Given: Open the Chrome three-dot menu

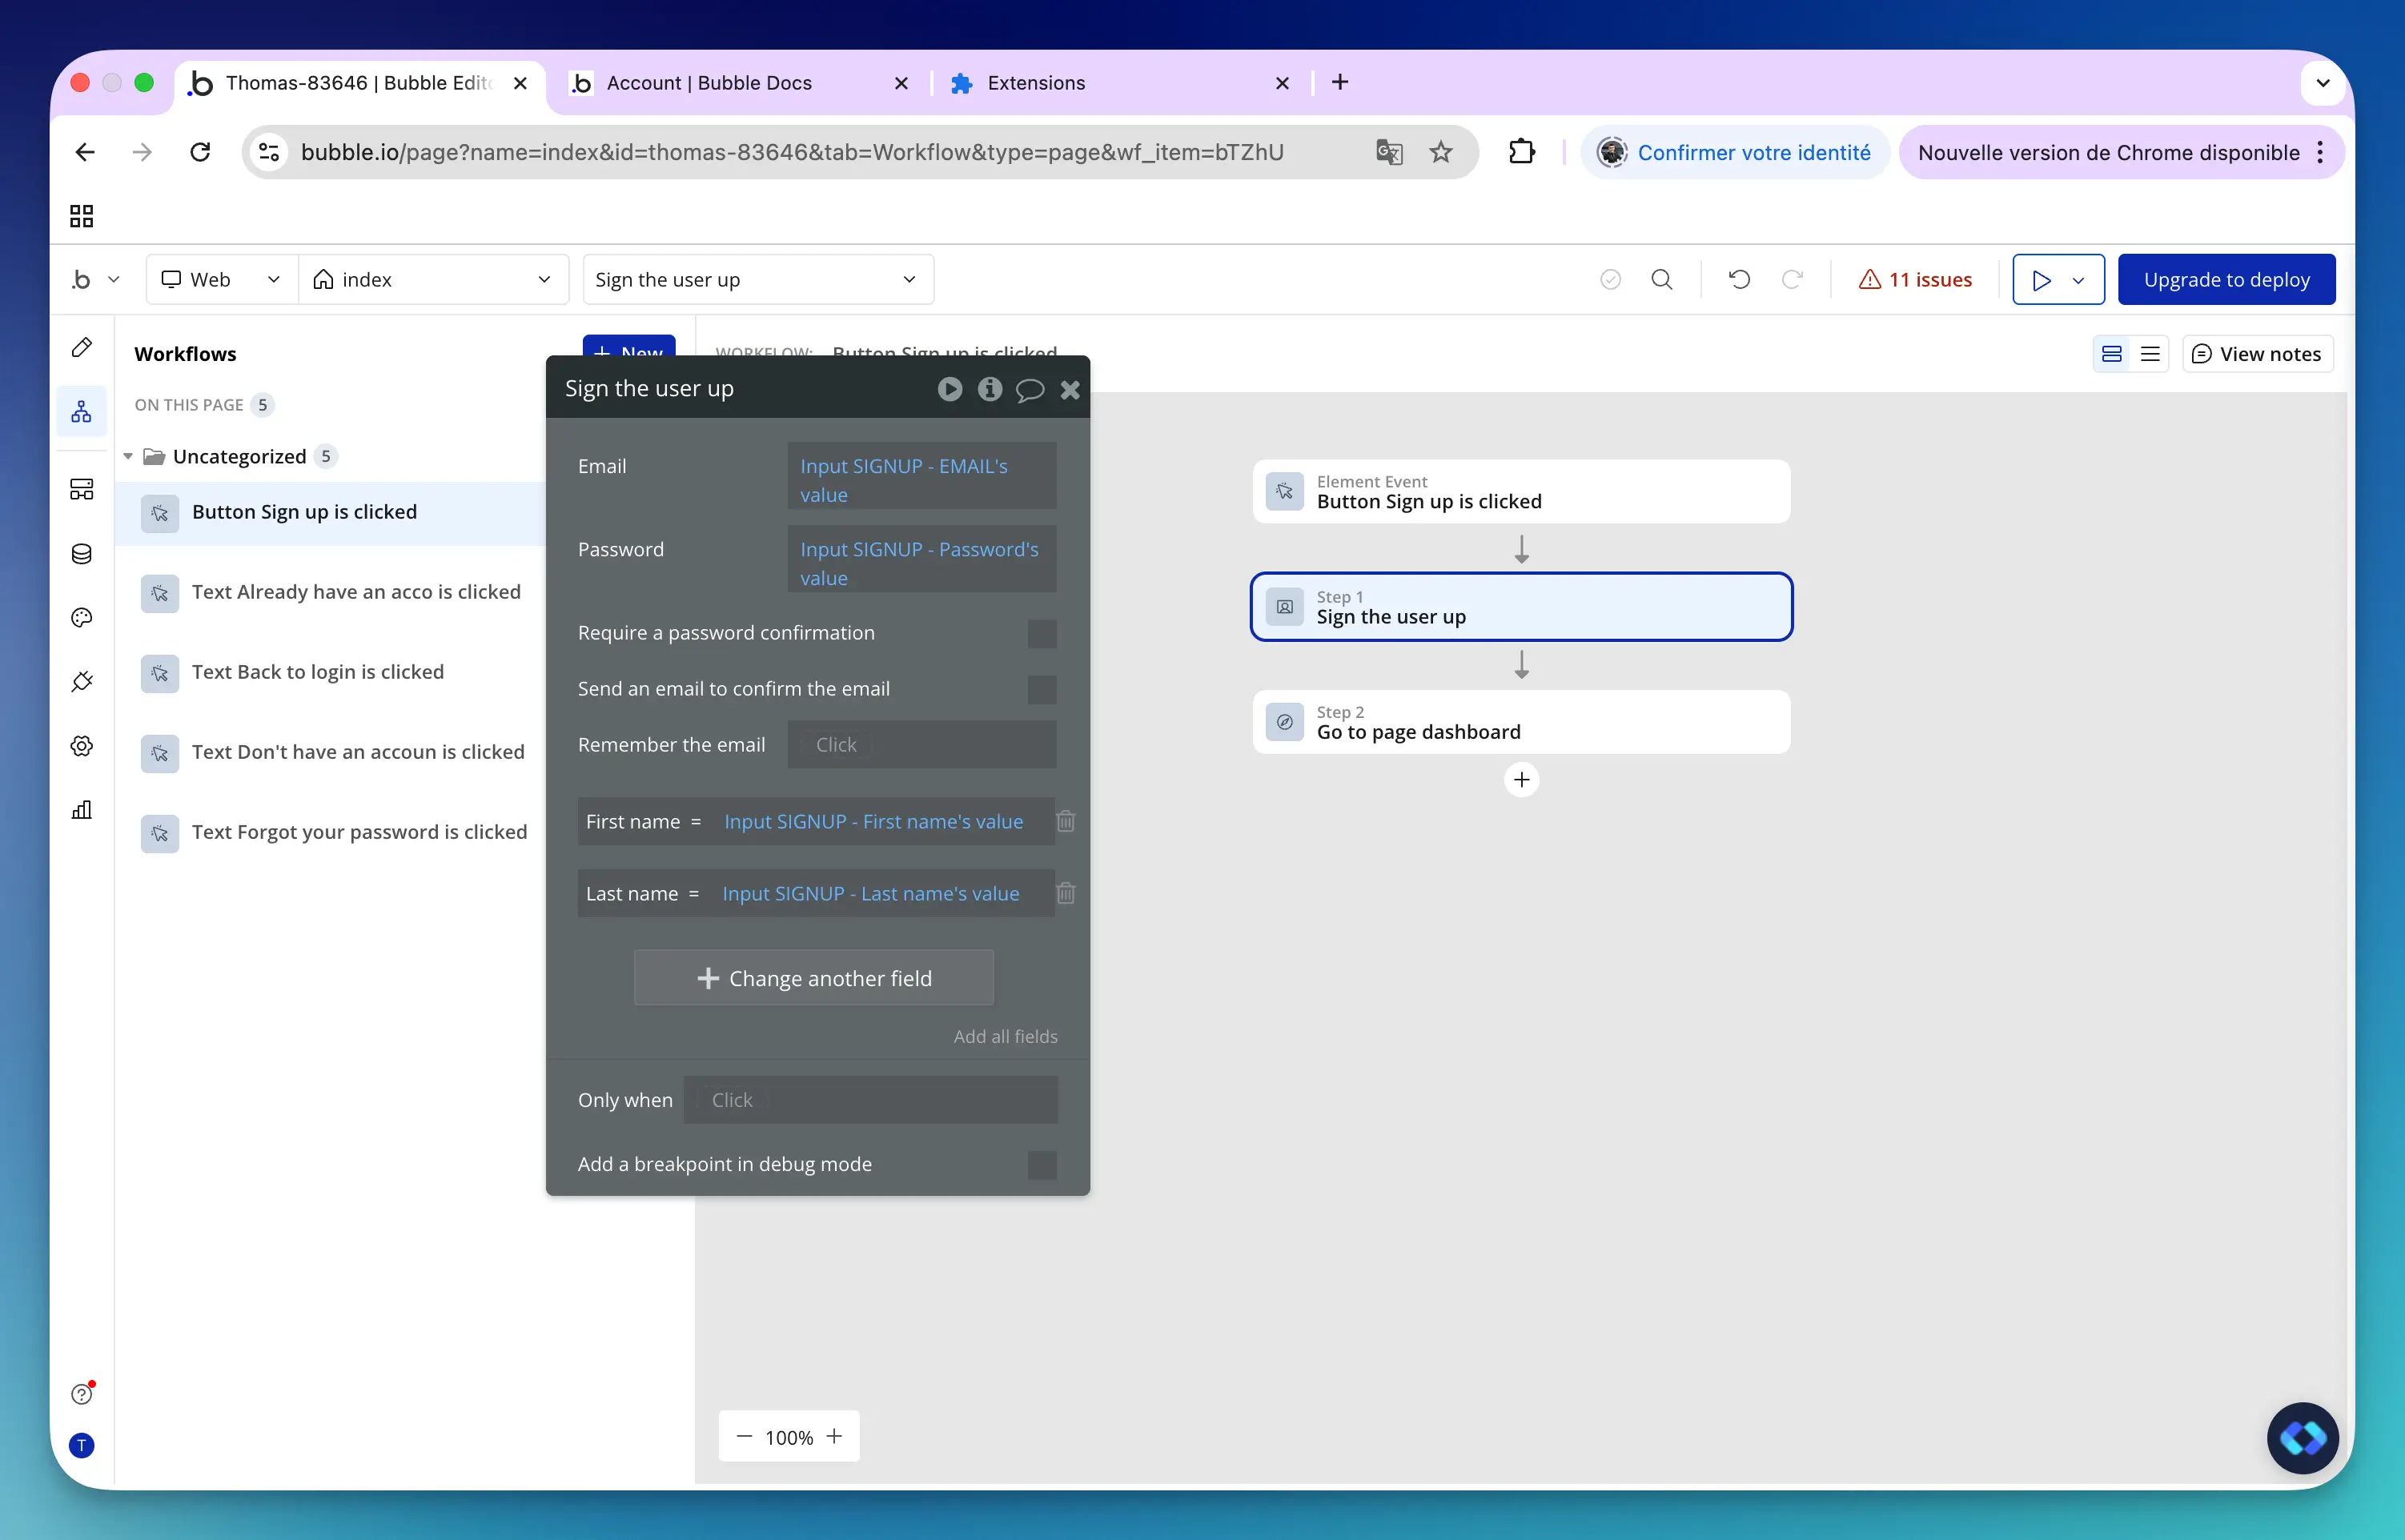Looking at the screenshot, I should [2321, 152].
